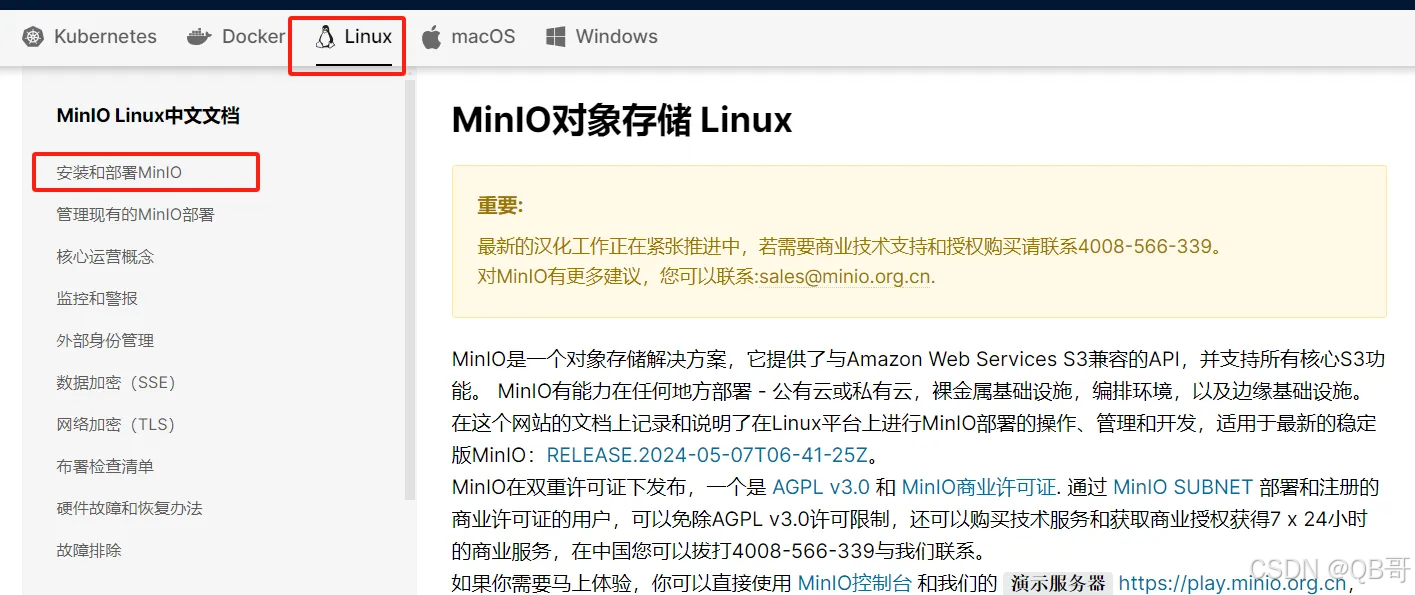Open the Docker platform tab
The width and height of the screenshot is (1415, 595).
pyautogui.click(x=253, y=37)
